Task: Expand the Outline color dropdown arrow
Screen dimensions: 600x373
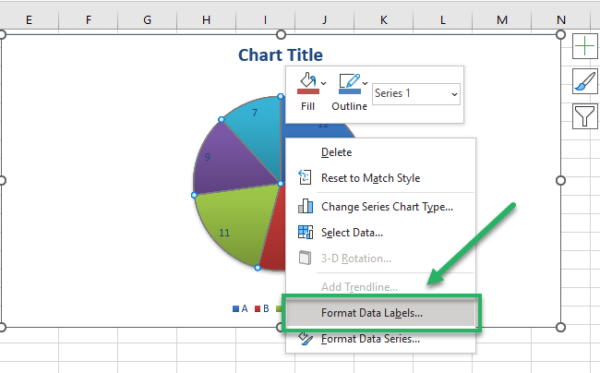Action: (365, 83)
